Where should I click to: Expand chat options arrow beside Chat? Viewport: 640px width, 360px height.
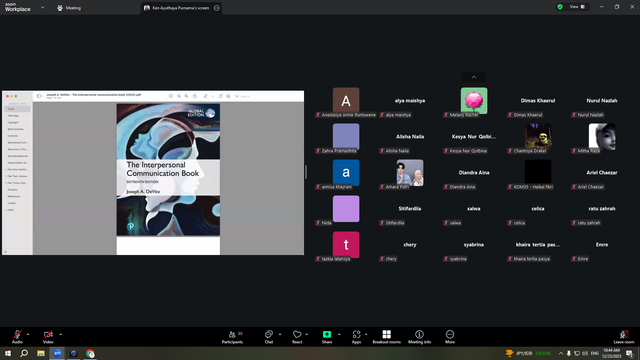pos(280,334)
